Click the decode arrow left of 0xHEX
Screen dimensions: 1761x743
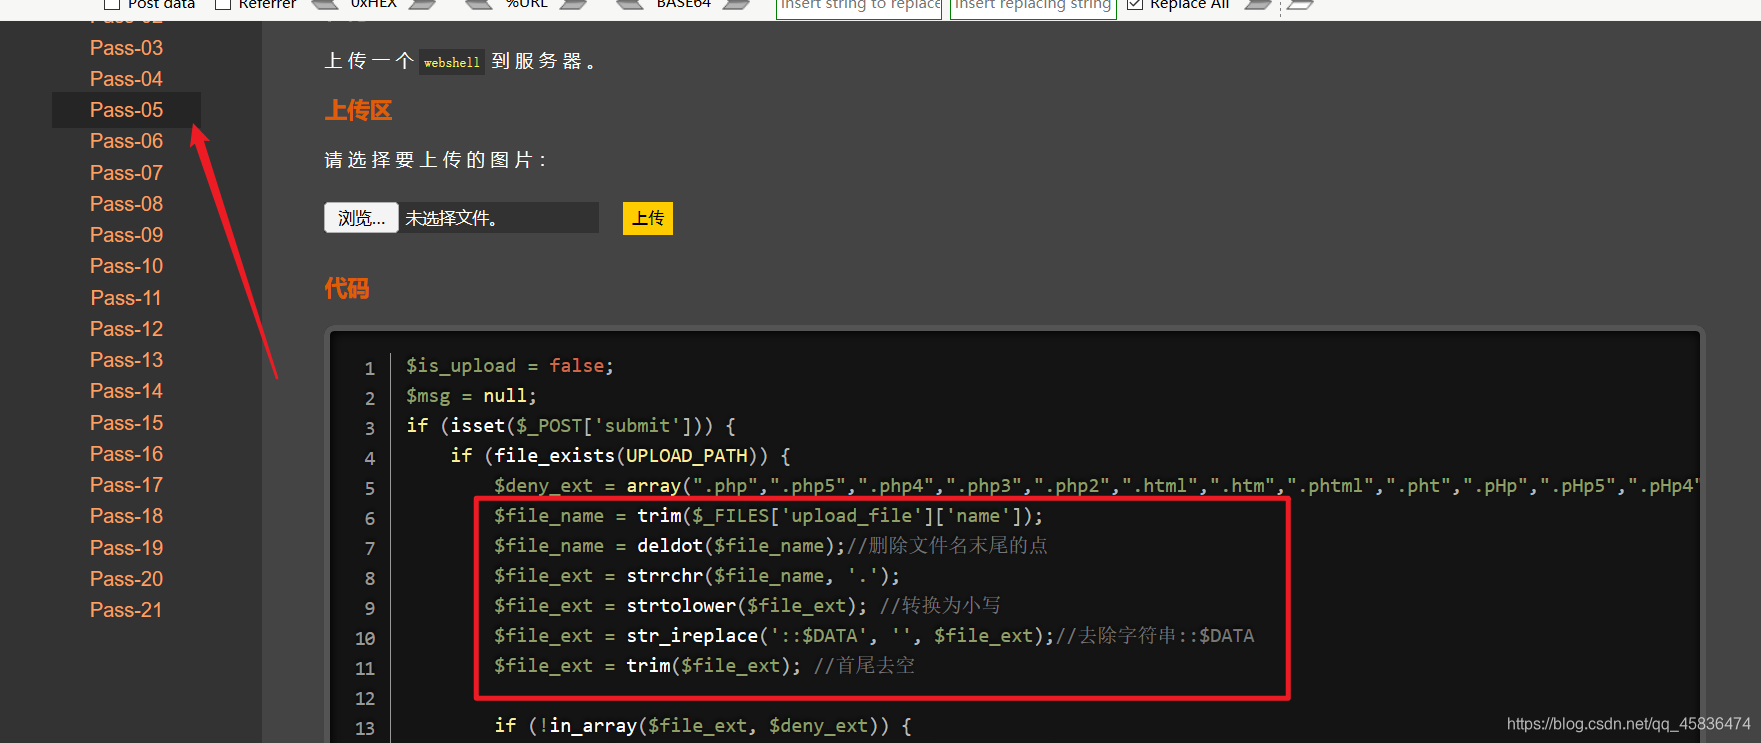326,4
